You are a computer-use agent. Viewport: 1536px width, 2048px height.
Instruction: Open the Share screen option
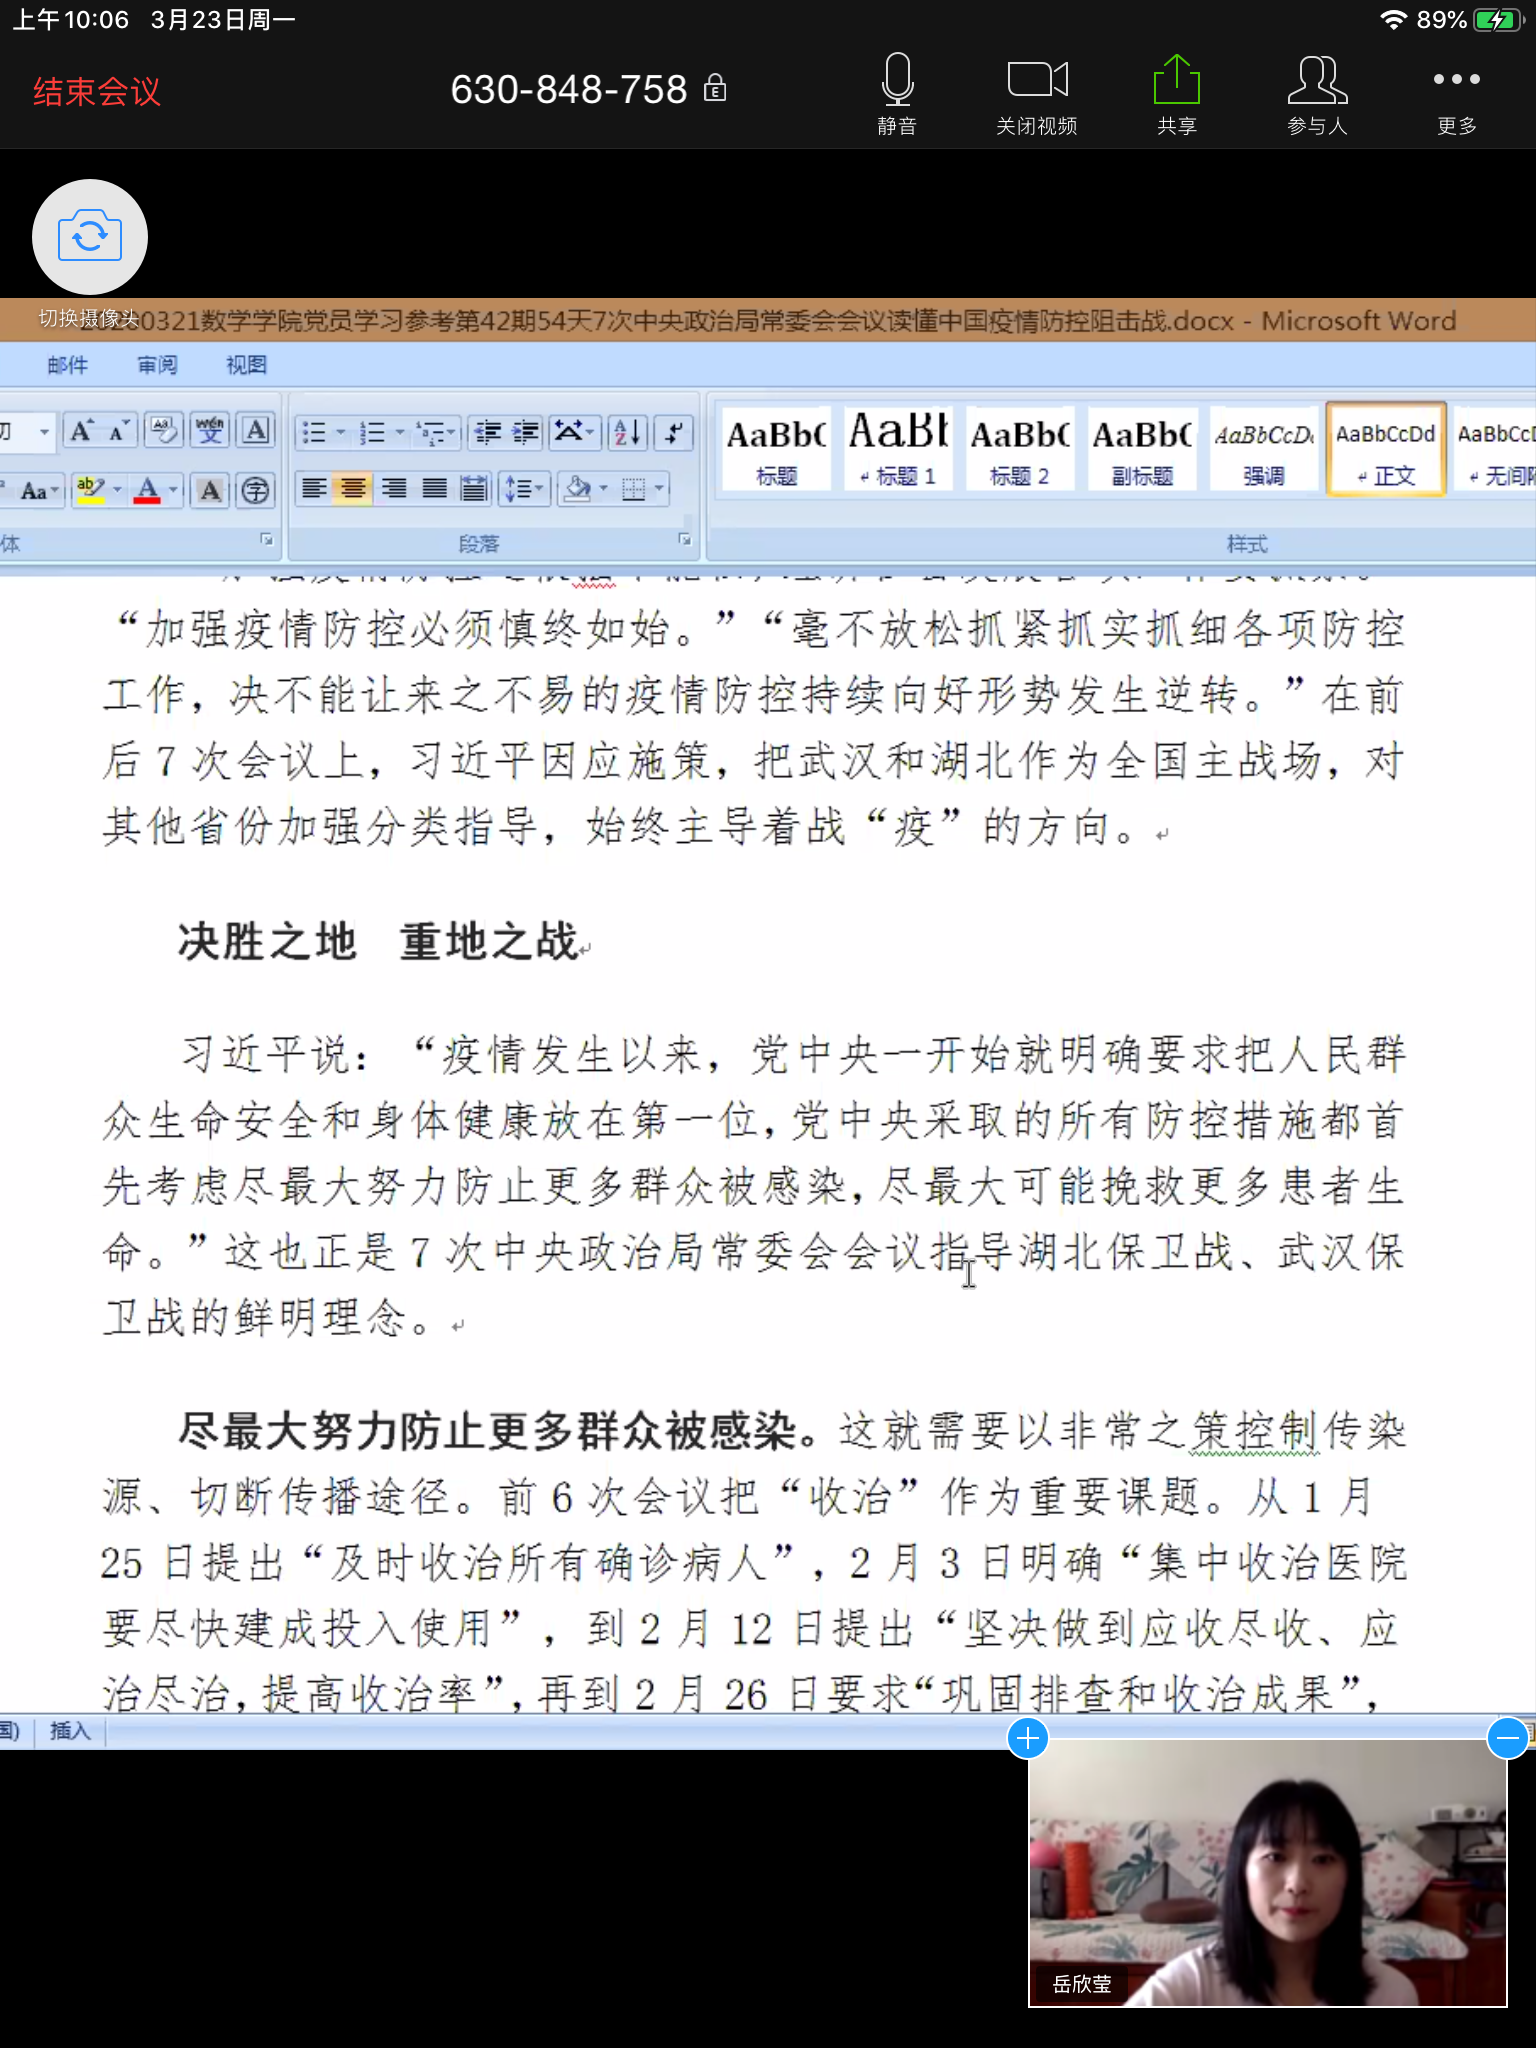click(x=1176, y=94)
